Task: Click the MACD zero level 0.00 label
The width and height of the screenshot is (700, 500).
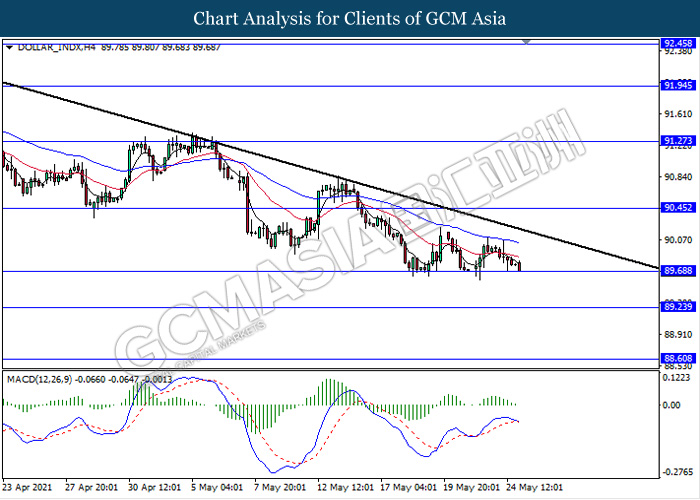Action: click(672, 405)
